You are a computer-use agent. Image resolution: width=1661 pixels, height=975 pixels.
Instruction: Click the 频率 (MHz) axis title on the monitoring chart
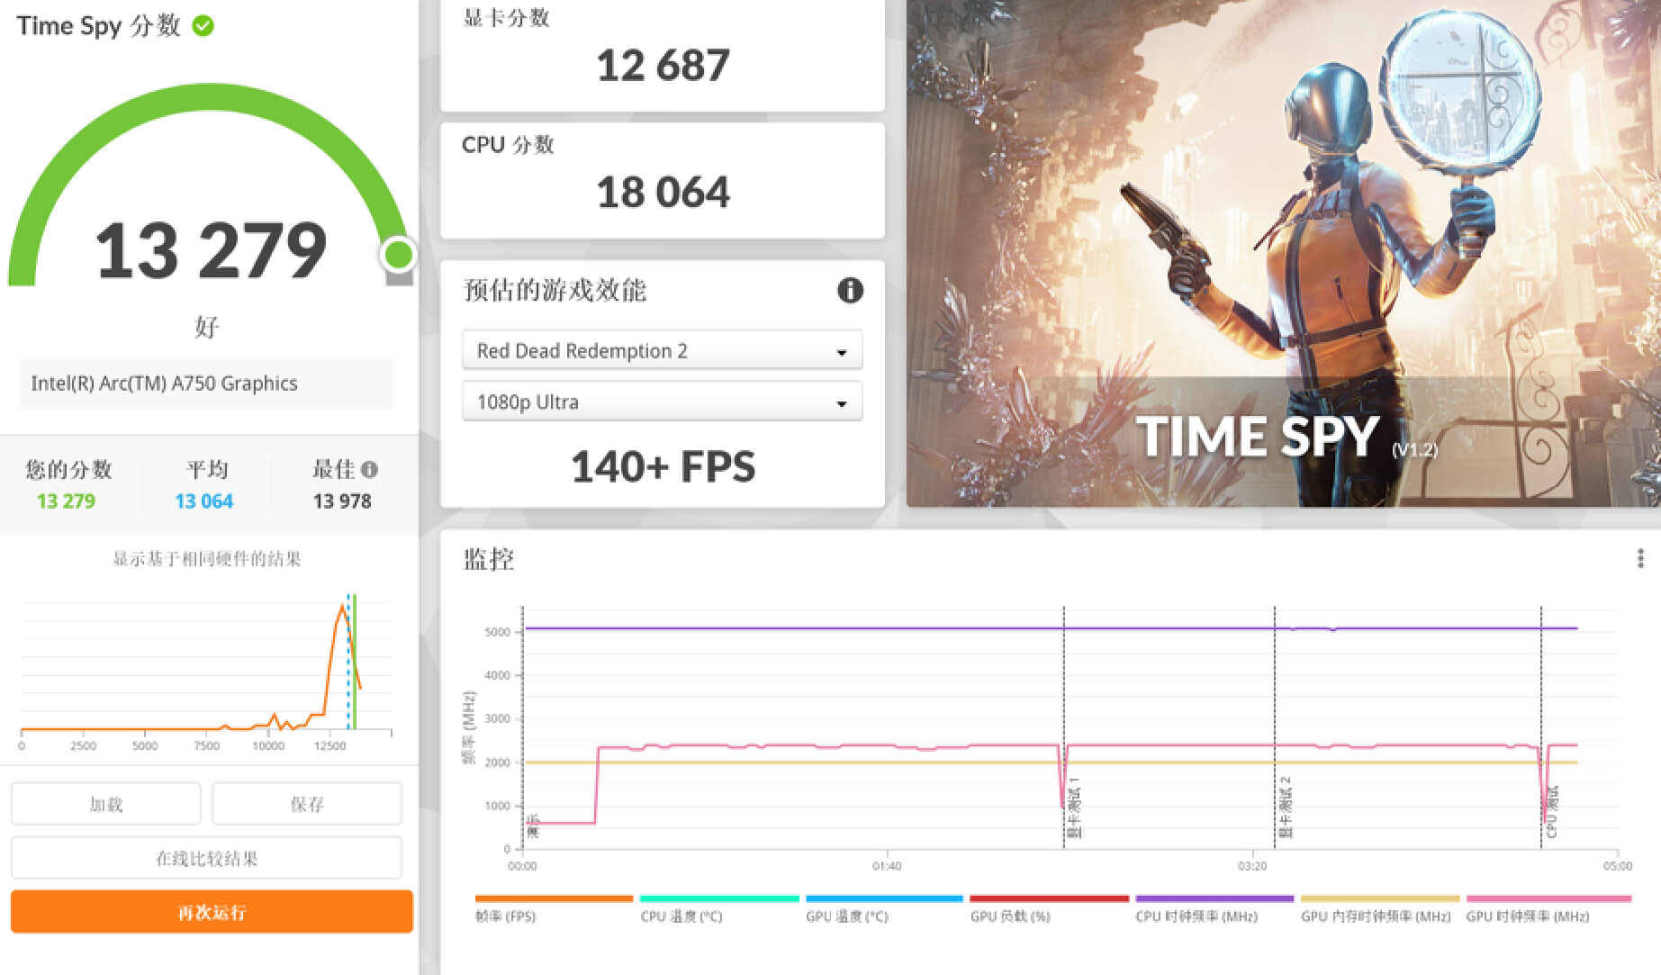tap(468, 727)
